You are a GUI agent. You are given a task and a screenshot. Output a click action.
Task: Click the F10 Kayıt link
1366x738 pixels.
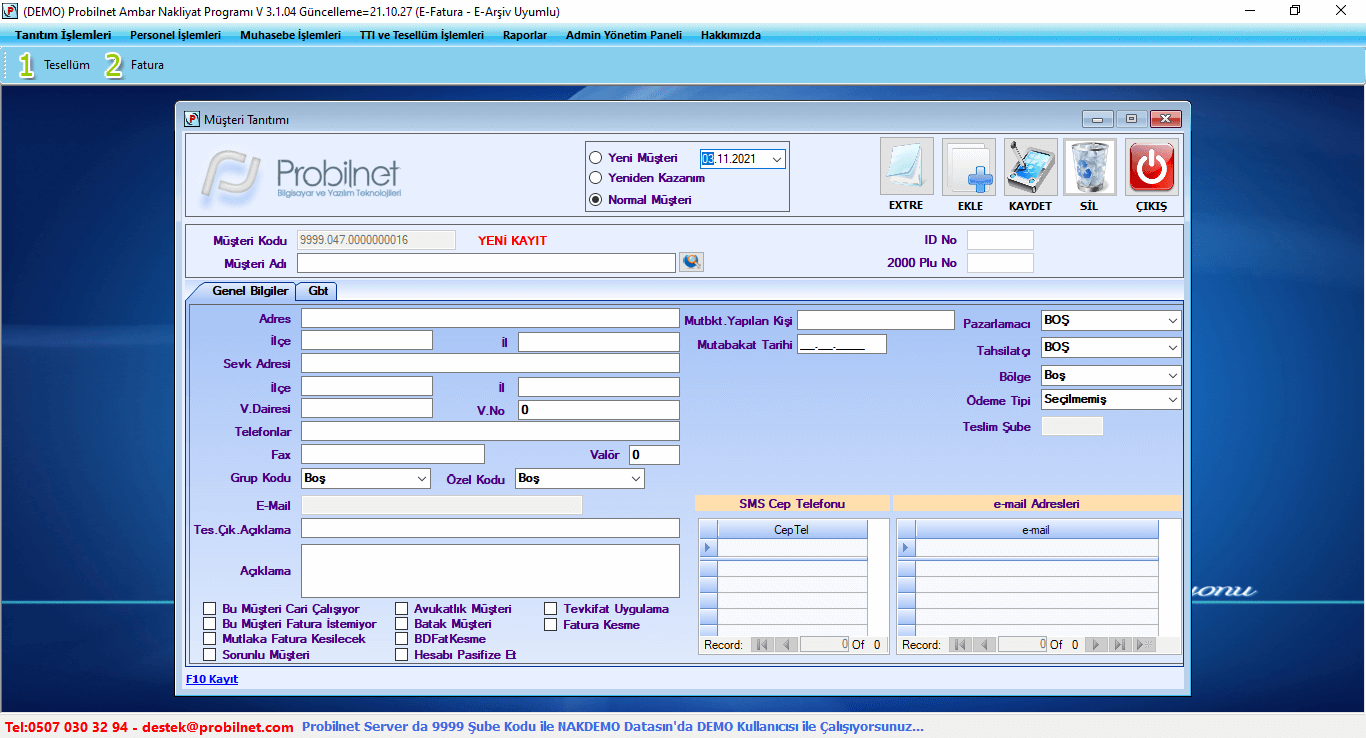click(212, 680)
